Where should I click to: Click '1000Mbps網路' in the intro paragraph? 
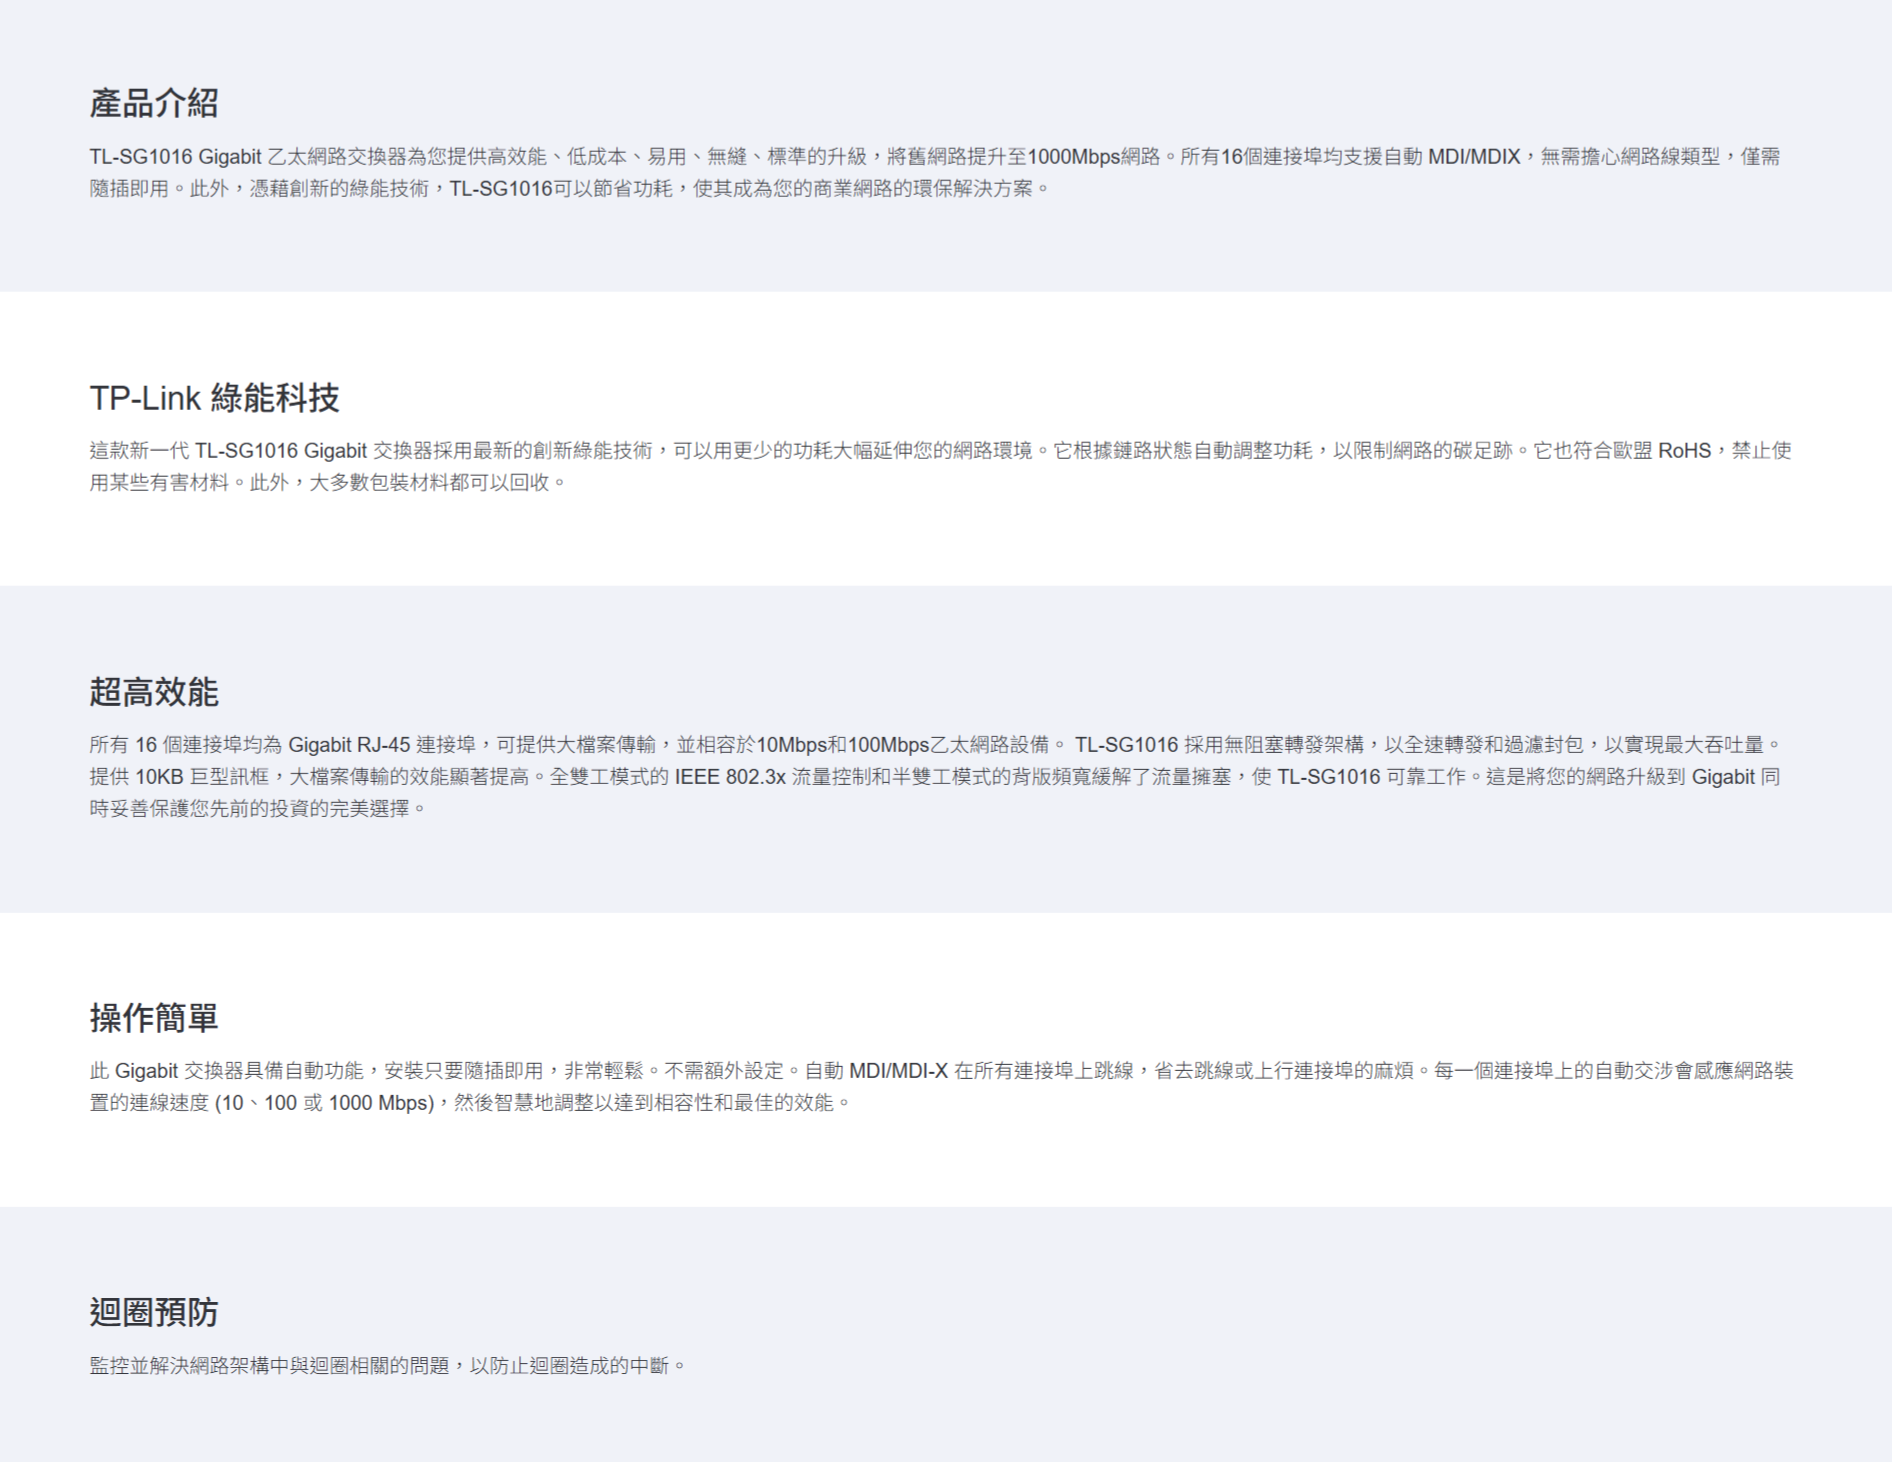(x=1093, y=157)
